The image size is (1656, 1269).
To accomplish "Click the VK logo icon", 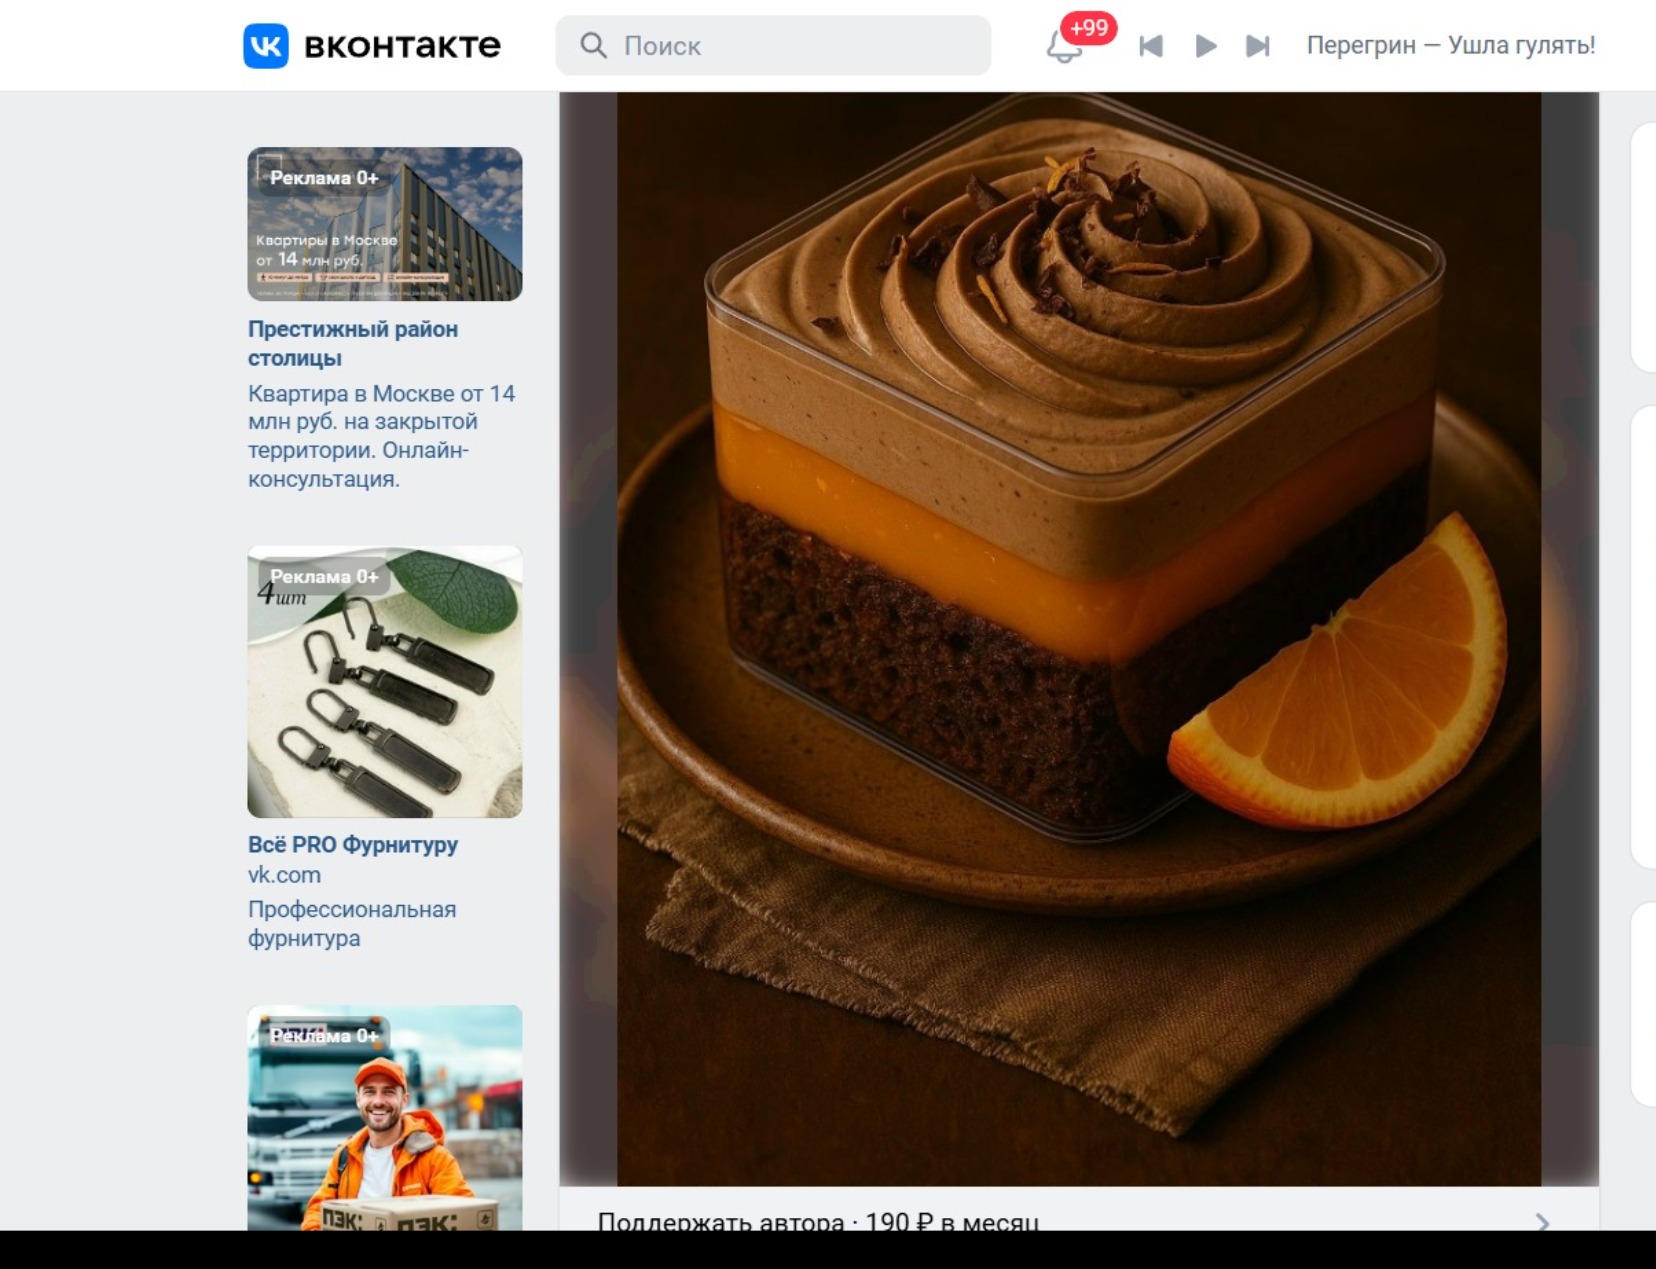I will pos(266,46).
